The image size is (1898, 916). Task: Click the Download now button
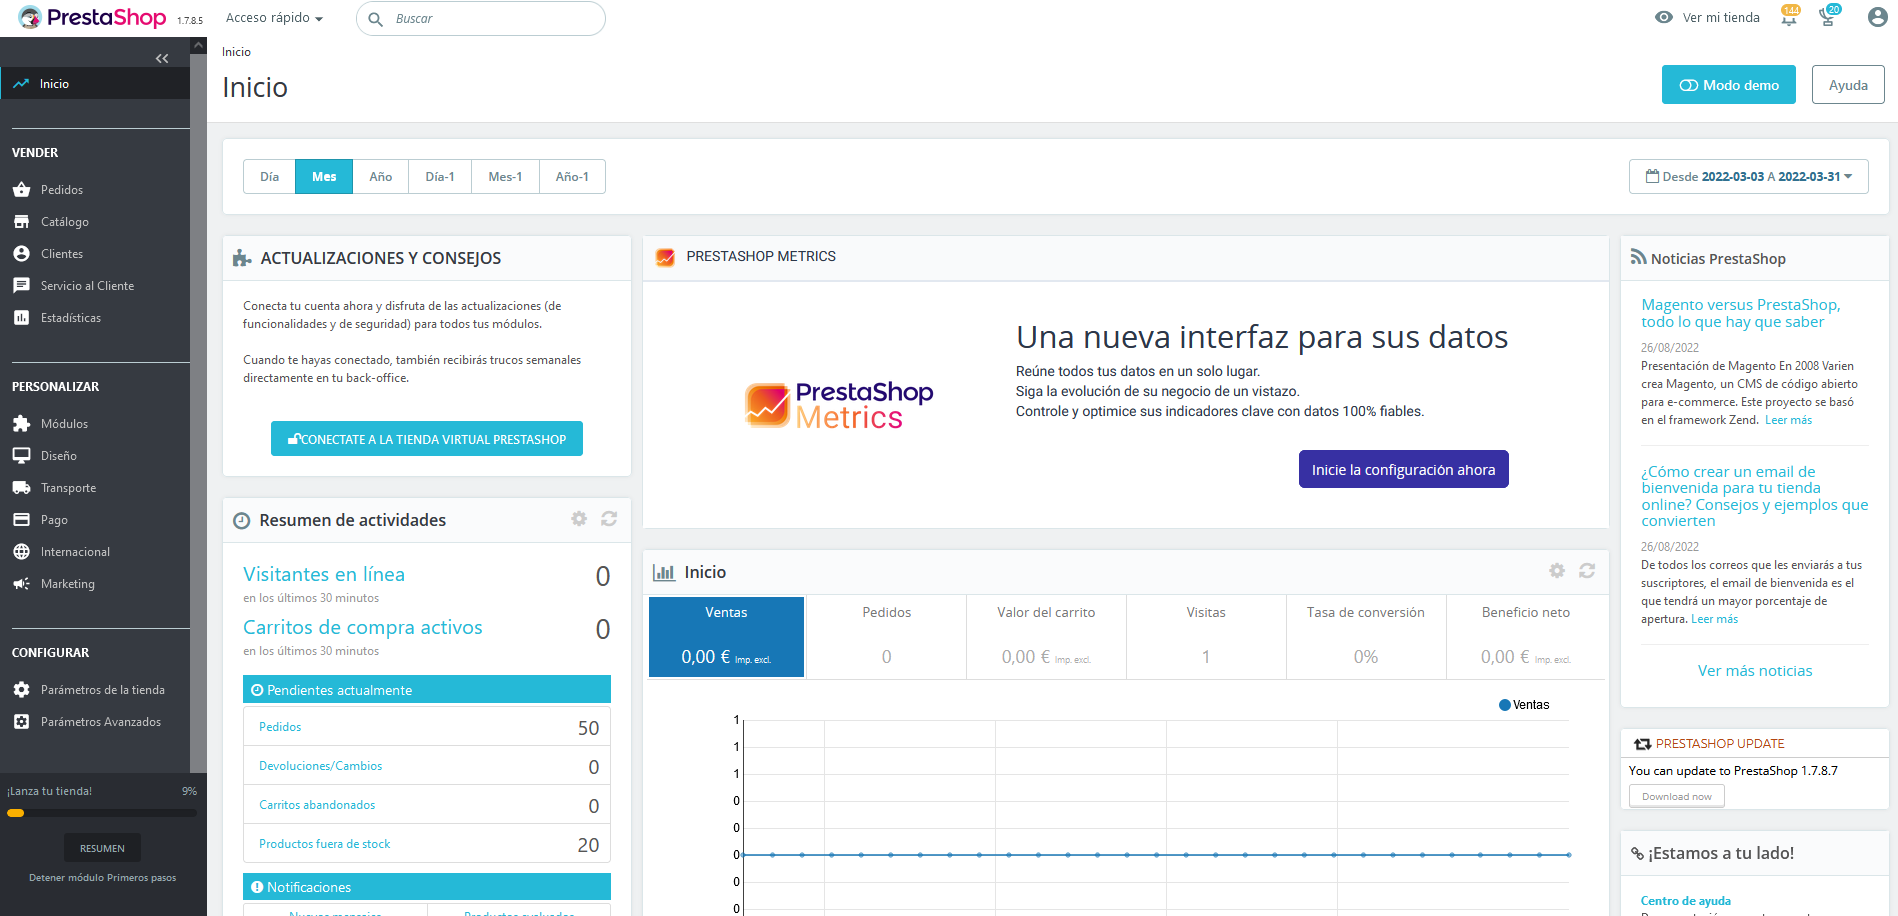(x=1676, y=797)
